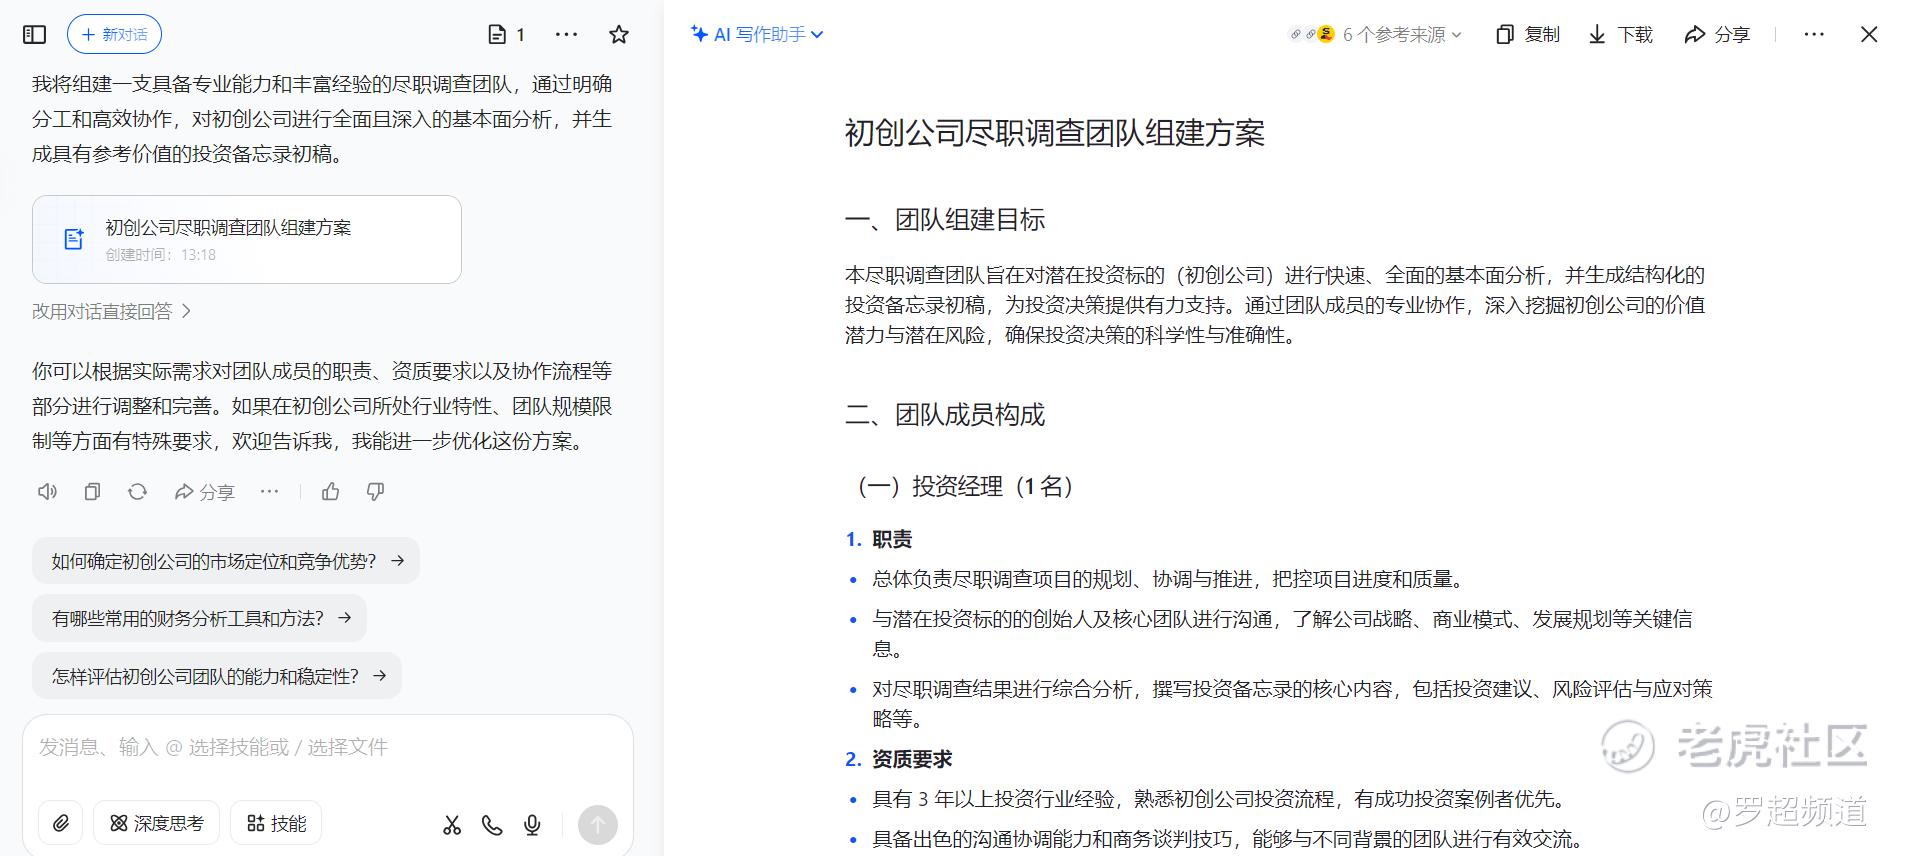The image size is (1905, 856).
Task: Give the reply a thumbs down
Action: 376,491
